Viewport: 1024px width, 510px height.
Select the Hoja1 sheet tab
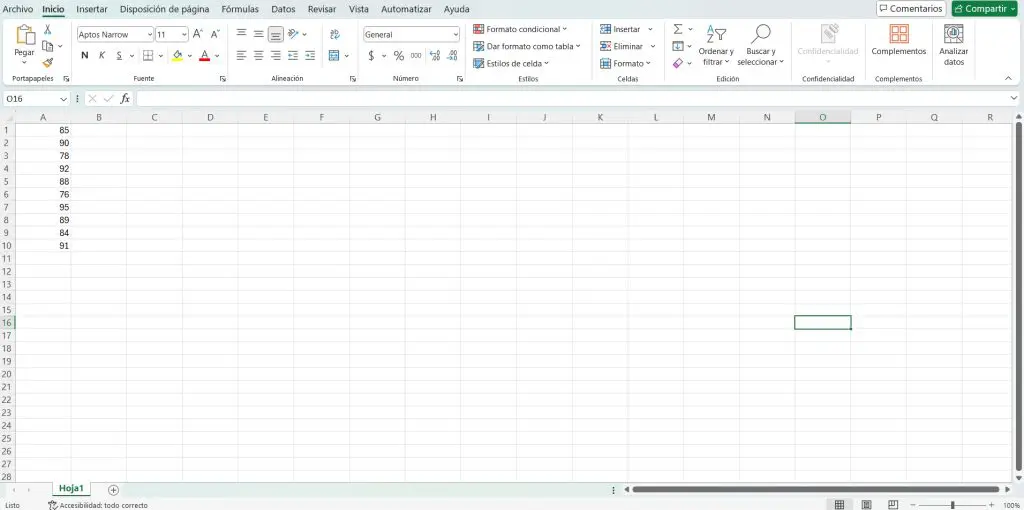pyautogui.click(x=71, y=488)
